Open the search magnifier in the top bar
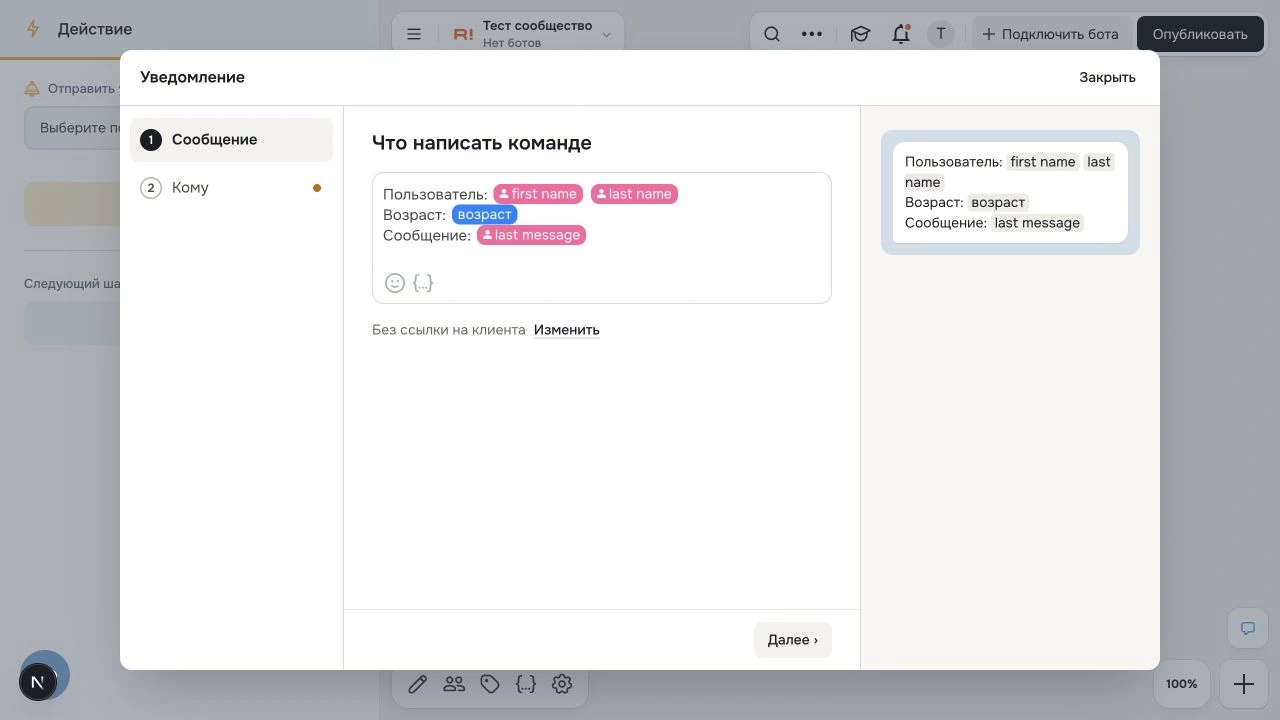The height and width of the screenshot is (720, 1280). [772, 34]
